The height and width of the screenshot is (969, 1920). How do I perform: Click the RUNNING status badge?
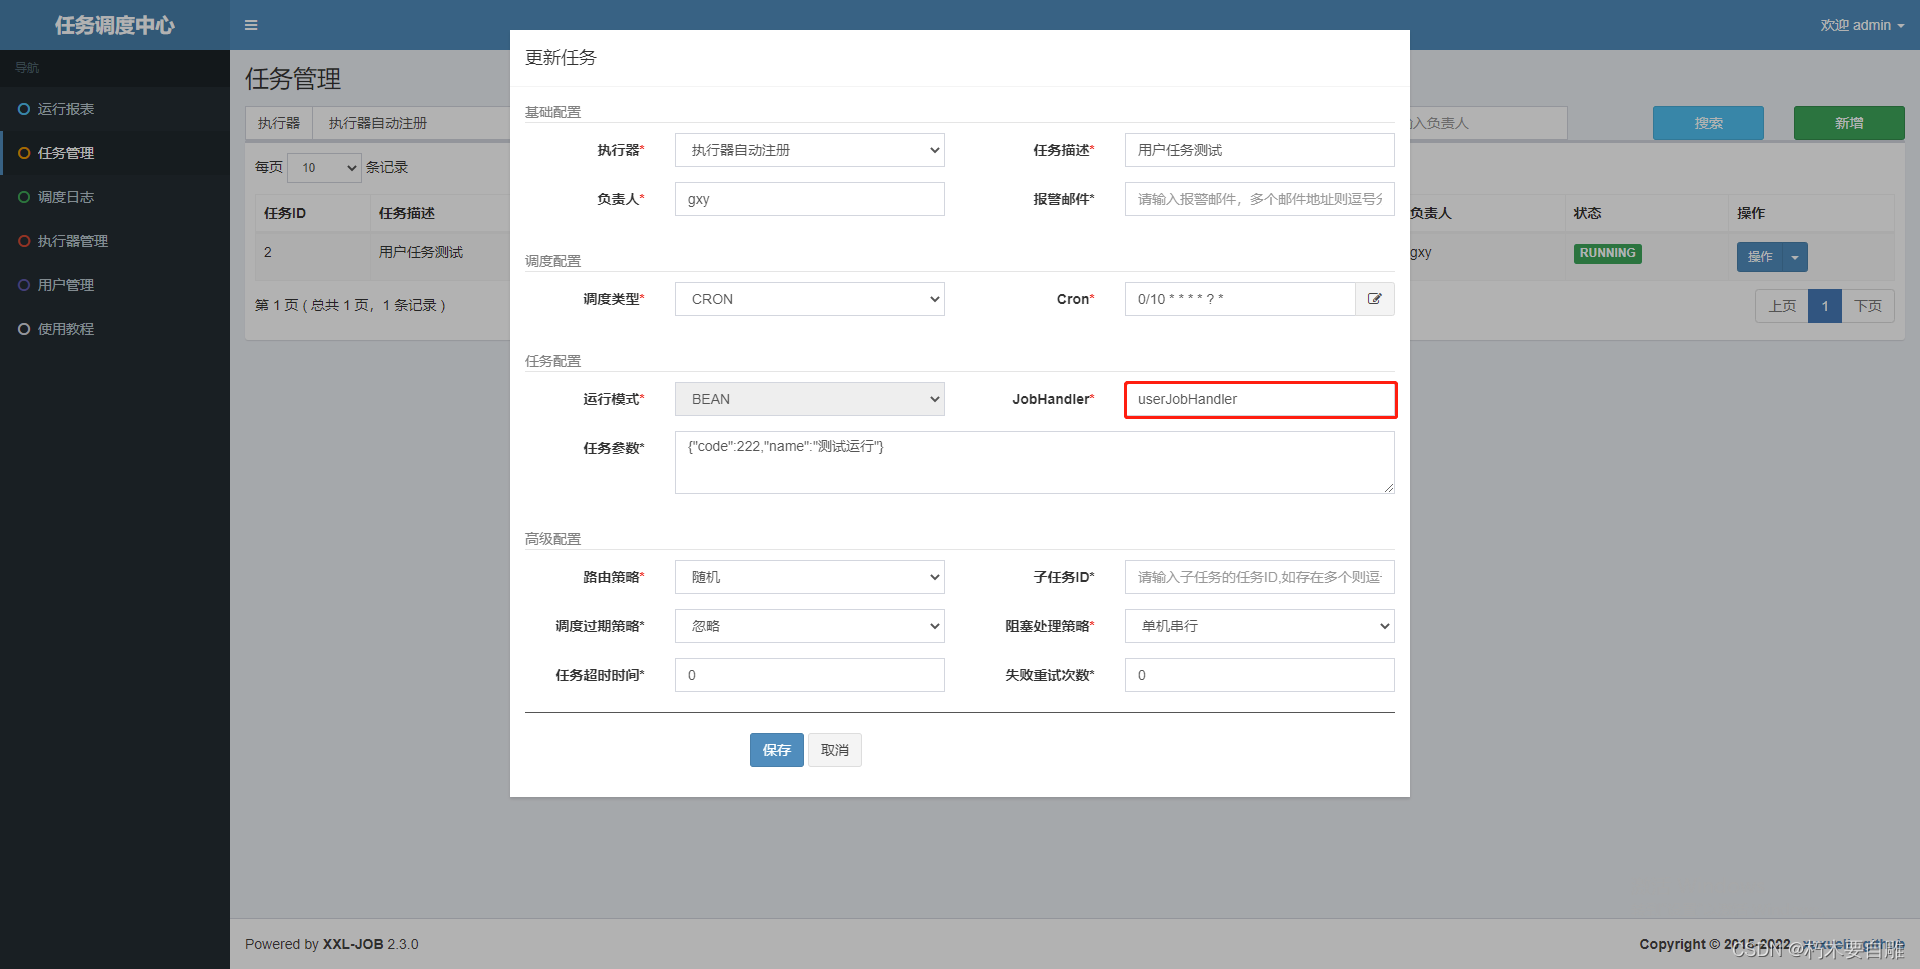pyautogui.click(x=1608, y=253)
